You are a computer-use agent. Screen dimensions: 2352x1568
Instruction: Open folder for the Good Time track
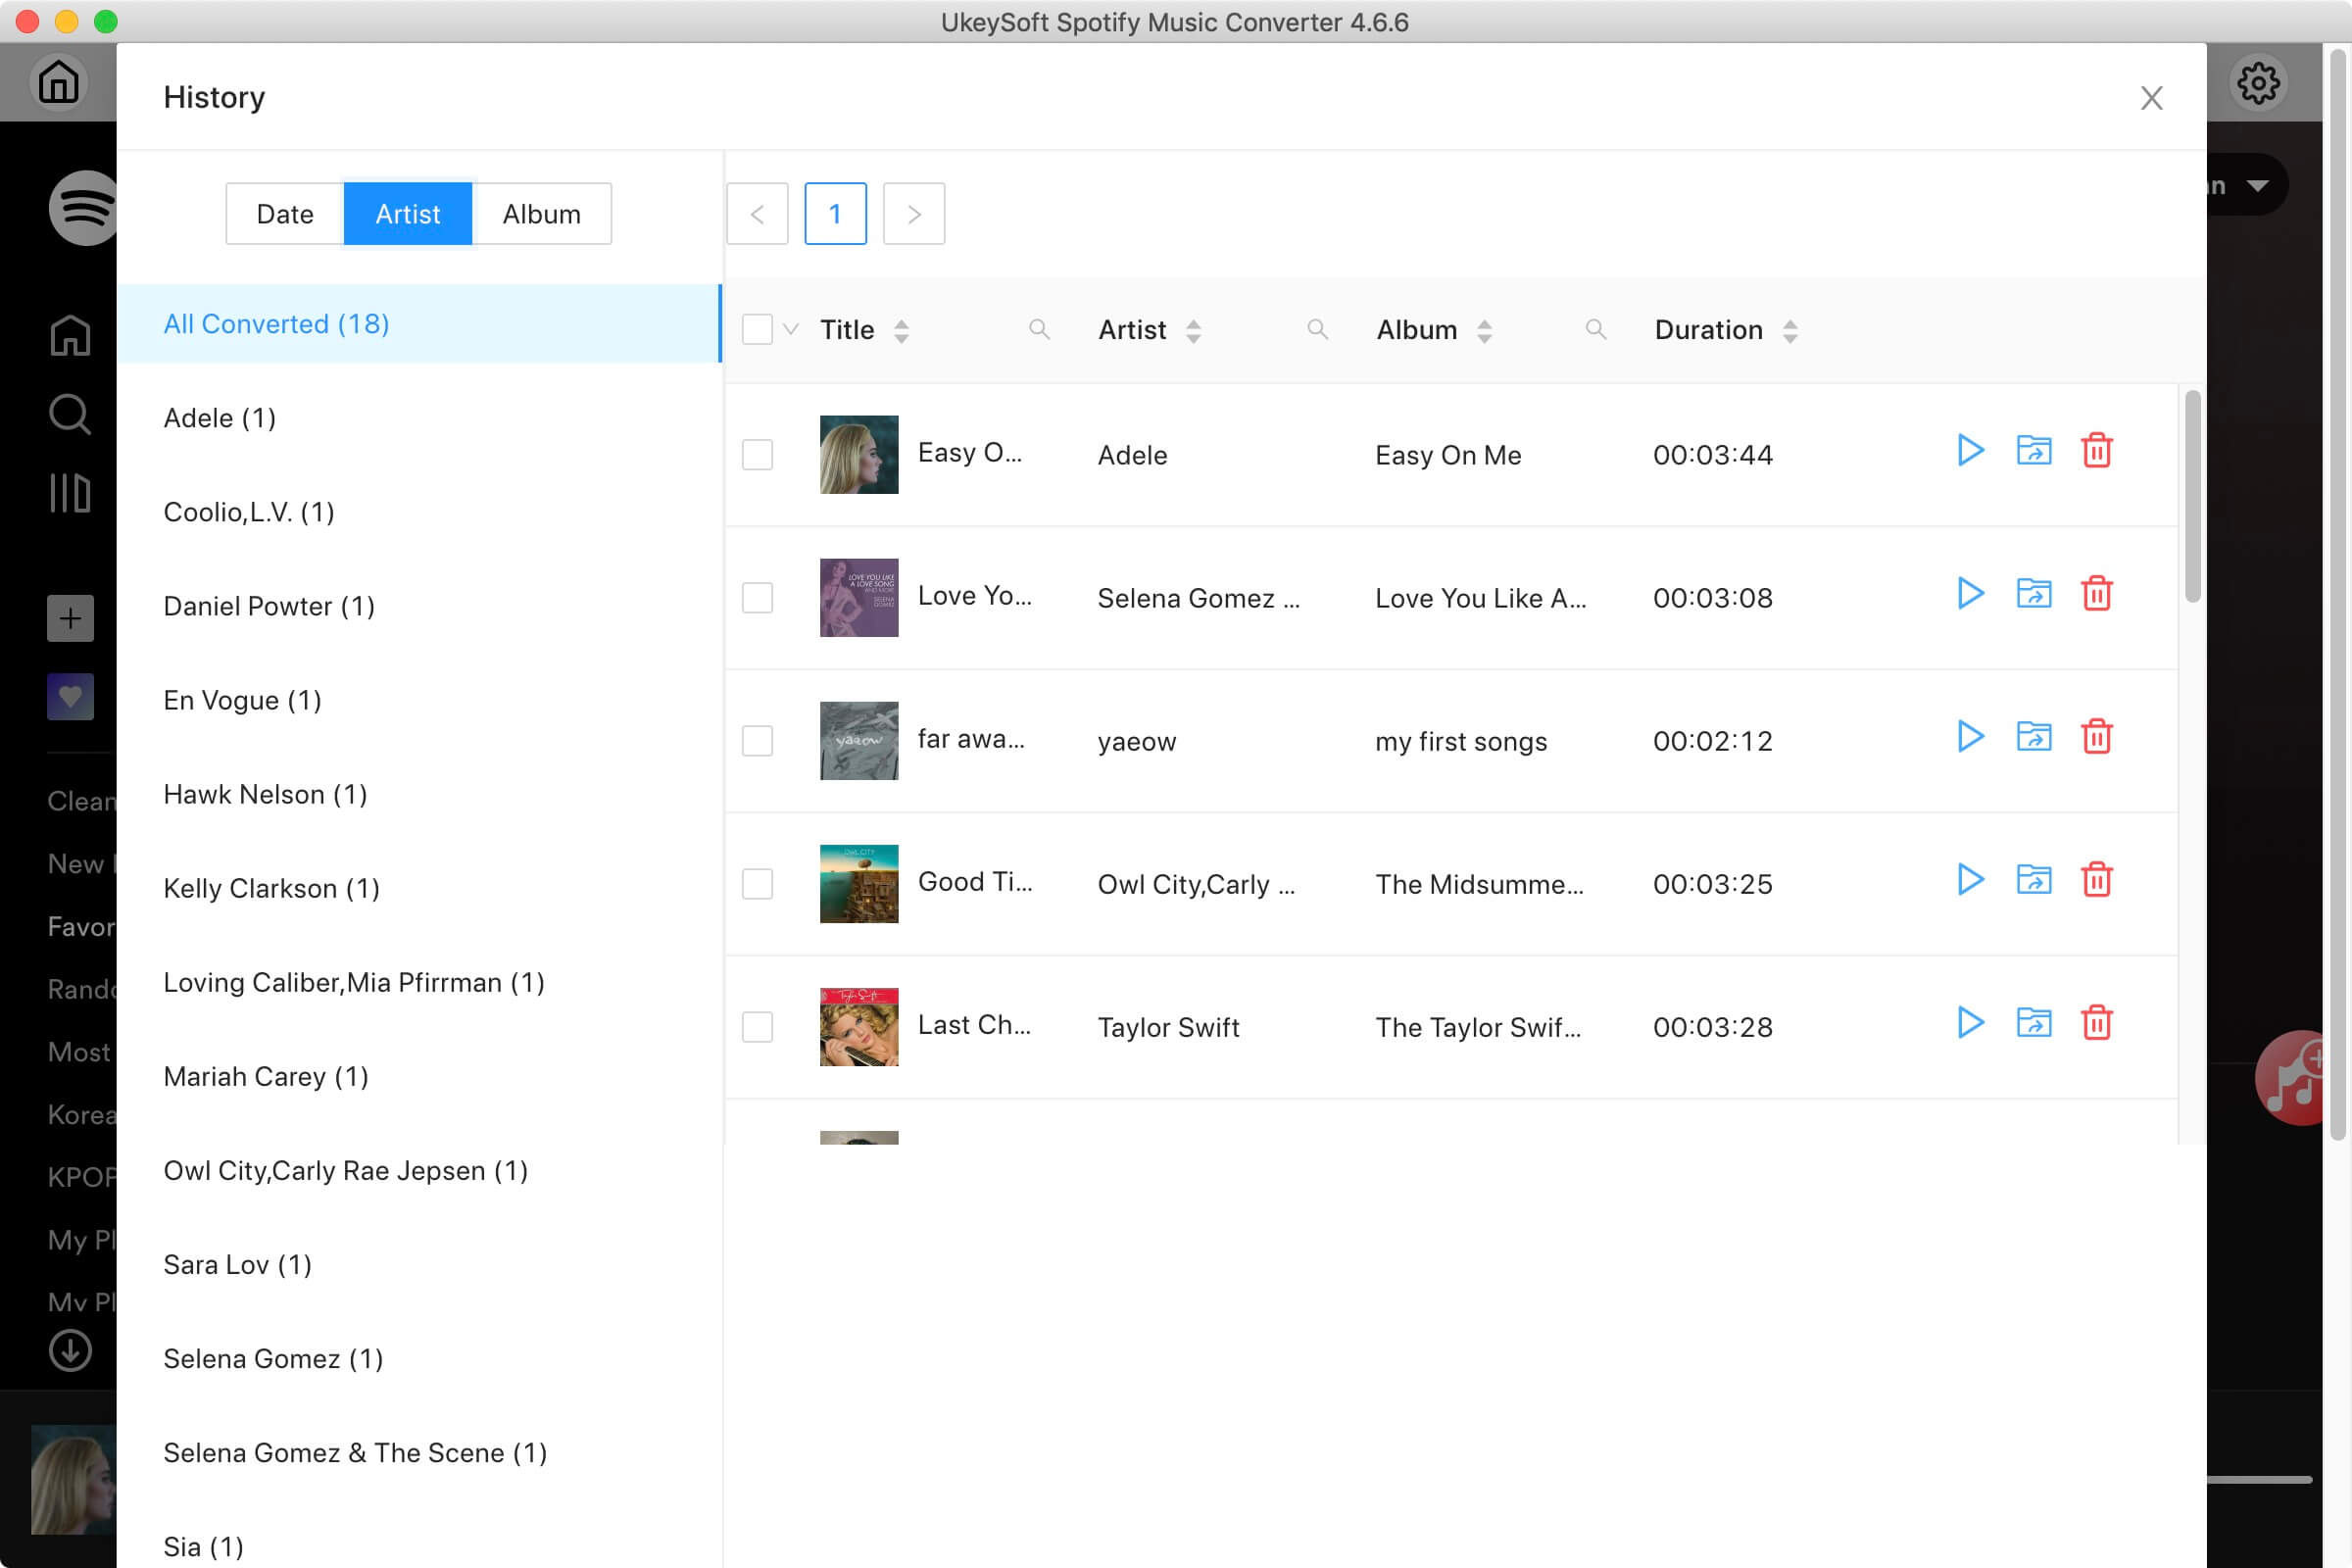pos(2033,880)
